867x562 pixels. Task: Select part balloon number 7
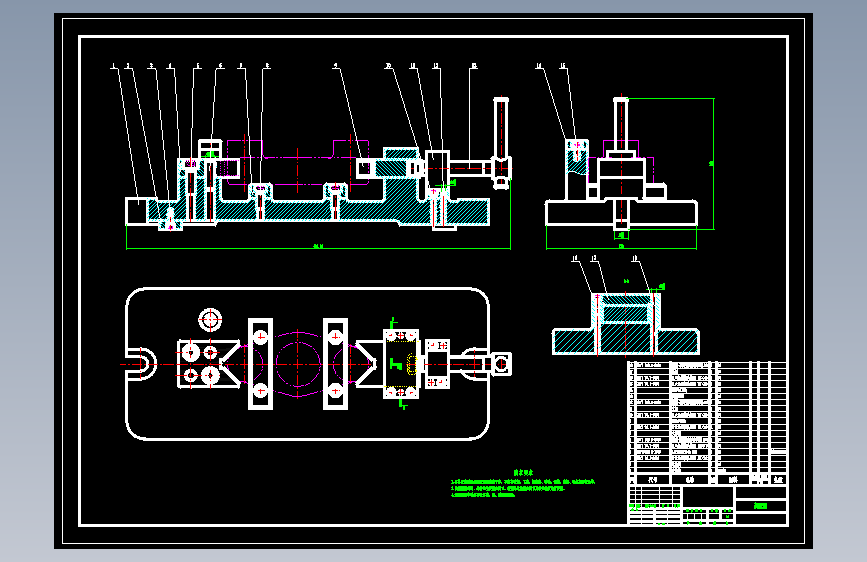click(241, 66)
